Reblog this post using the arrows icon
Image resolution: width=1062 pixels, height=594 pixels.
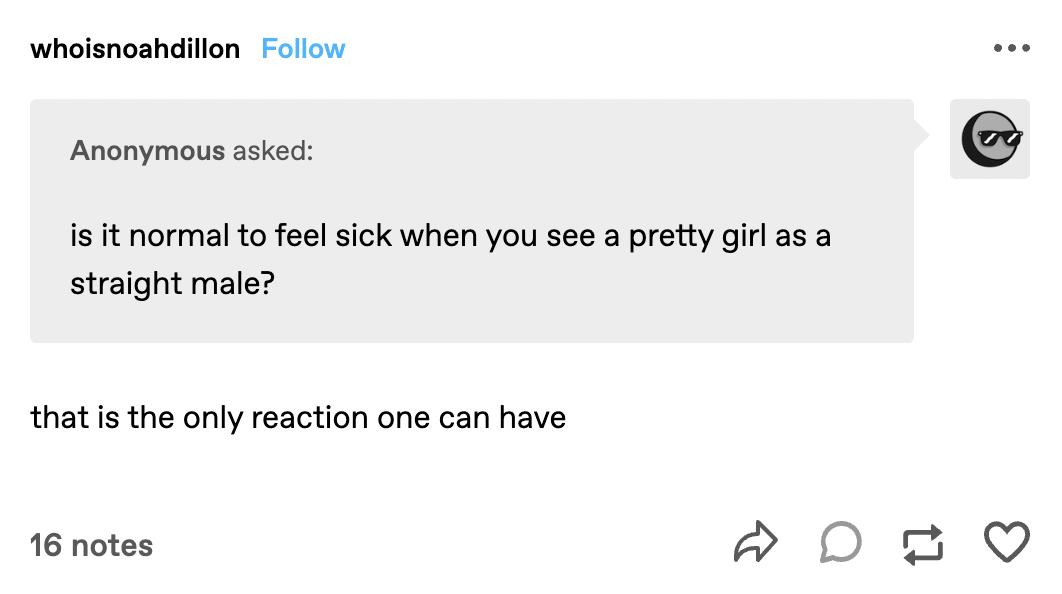[x=922, y=543]
